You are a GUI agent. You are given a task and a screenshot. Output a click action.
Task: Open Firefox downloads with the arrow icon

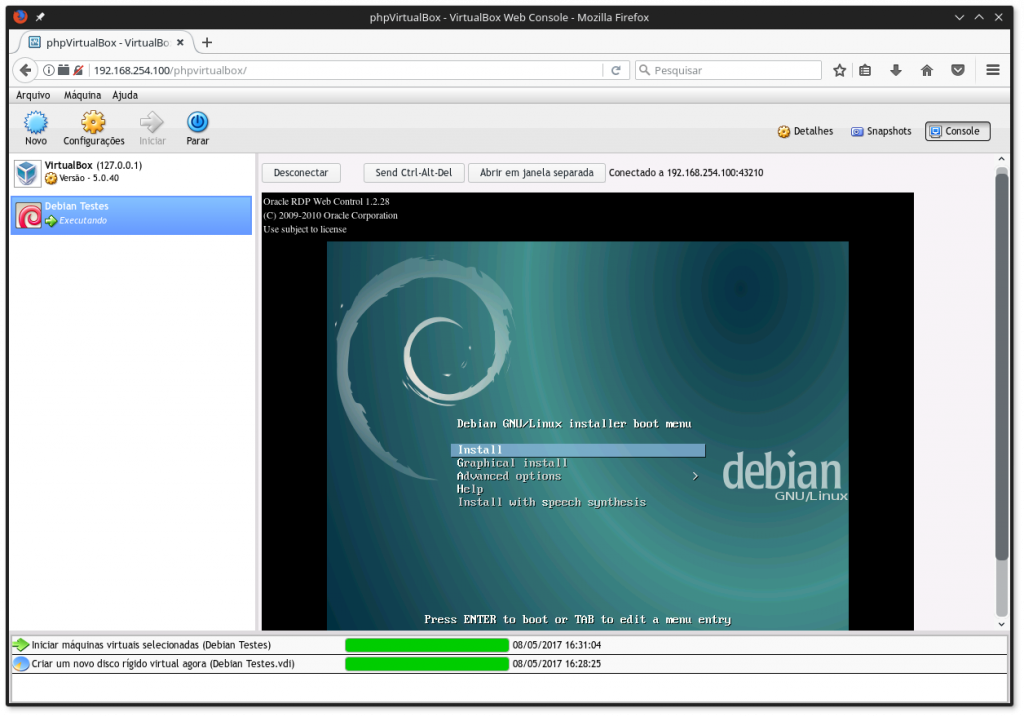893,70
